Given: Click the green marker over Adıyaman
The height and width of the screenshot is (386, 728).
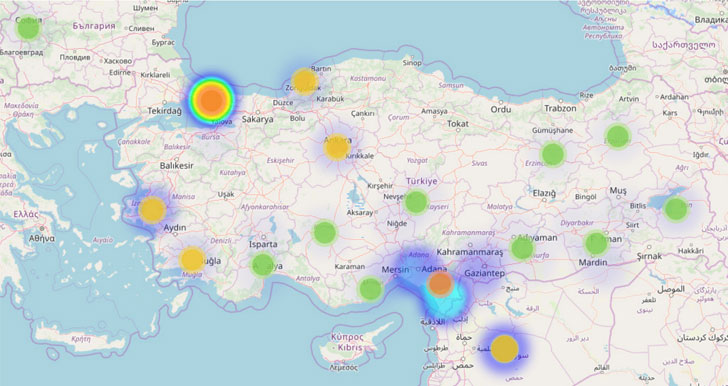Looking at the screenshot, I should (523, 248).
